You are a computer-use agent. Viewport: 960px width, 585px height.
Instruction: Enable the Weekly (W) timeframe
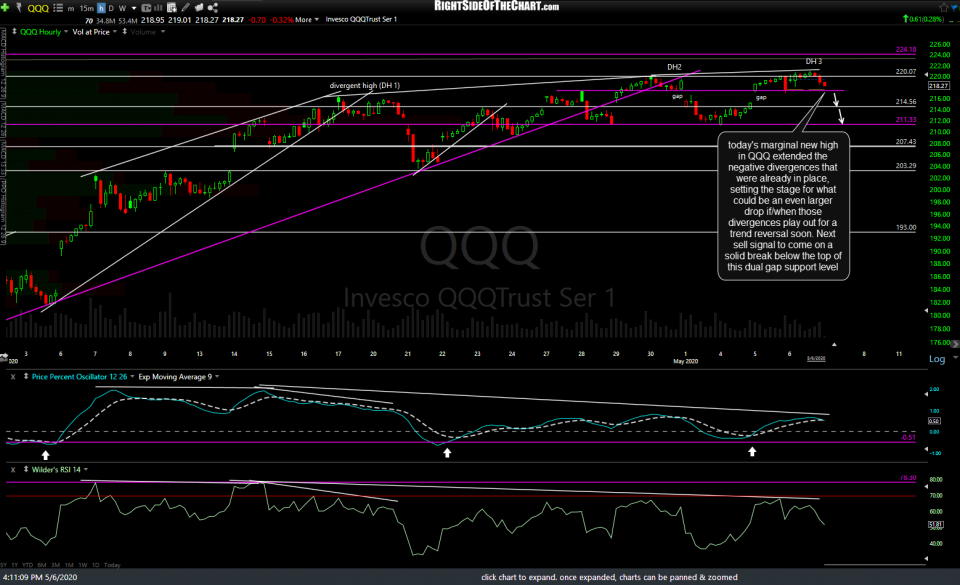coord(121,6)
